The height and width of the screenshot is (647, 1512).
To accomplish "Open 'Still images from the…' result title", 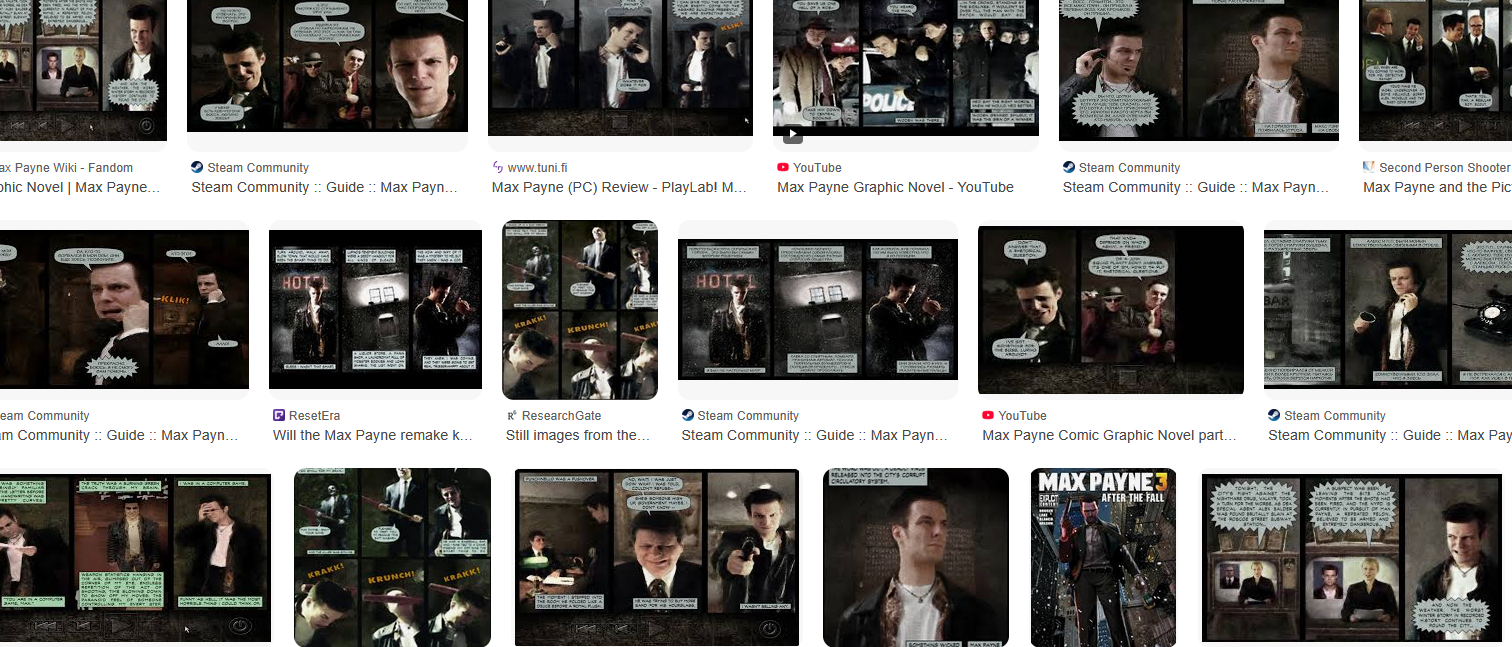I will click(x=578, y=435).
